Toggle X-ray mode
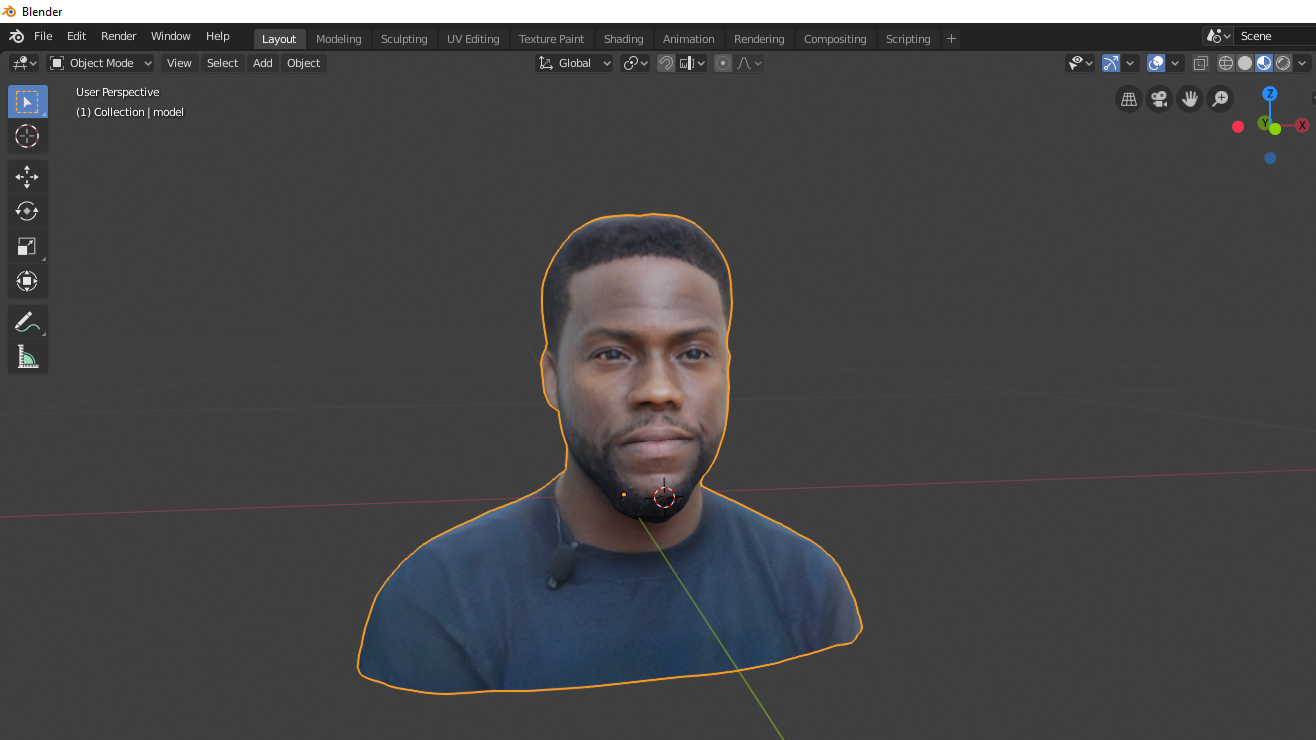The image size is (1316, 740). tap(1200, 63)
